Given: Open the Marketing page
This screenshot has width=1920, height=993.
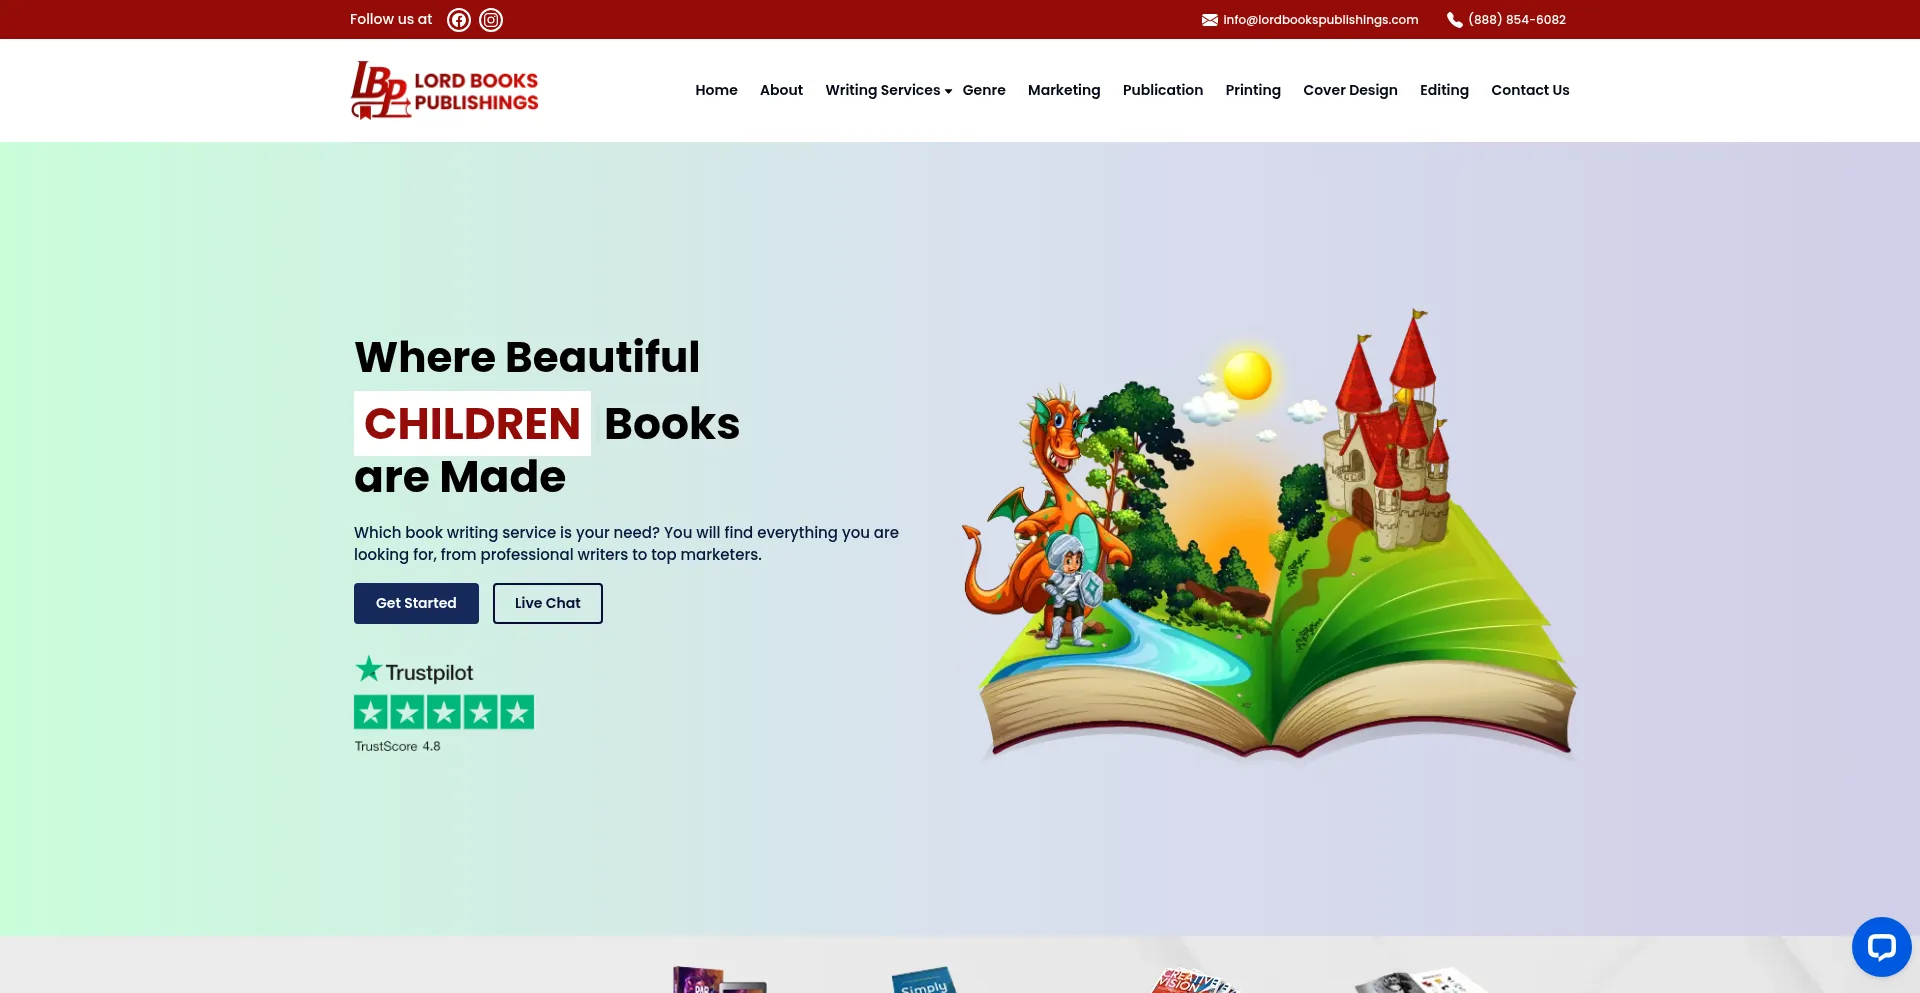Looking at the screenshot, I should click(1063, 90).
